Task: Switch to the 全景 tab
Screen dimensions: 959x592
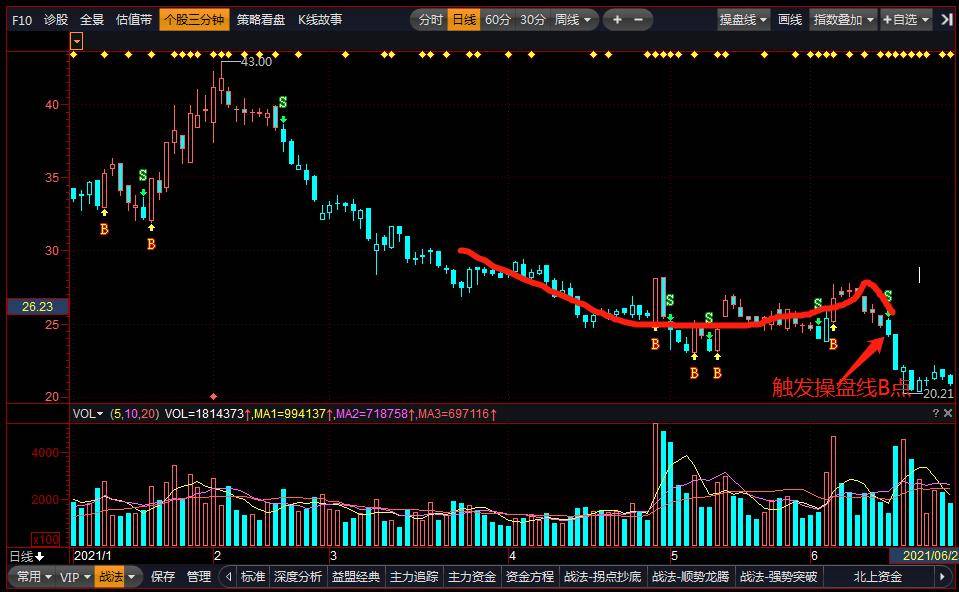Action: [x=92, y=20]
